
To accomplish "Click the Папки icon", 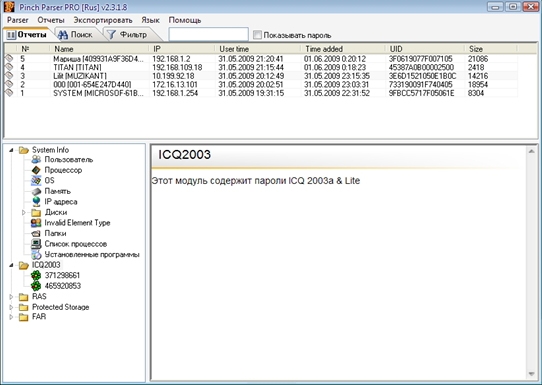I will (36, 233).
